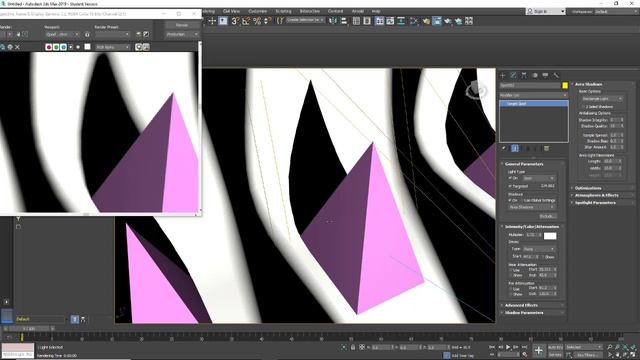Enable 2 Sided Shadows checkbox
640x360 pixels.
pos(583,107)
